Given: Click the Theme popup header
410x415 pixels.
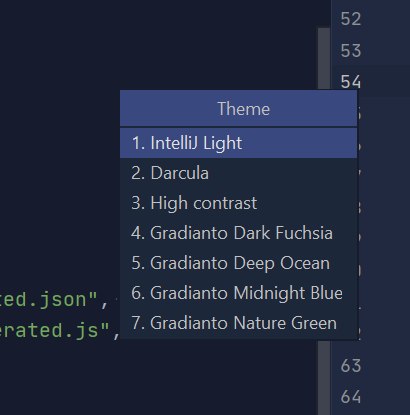Looking at the screenshot, I should point(238,109).
